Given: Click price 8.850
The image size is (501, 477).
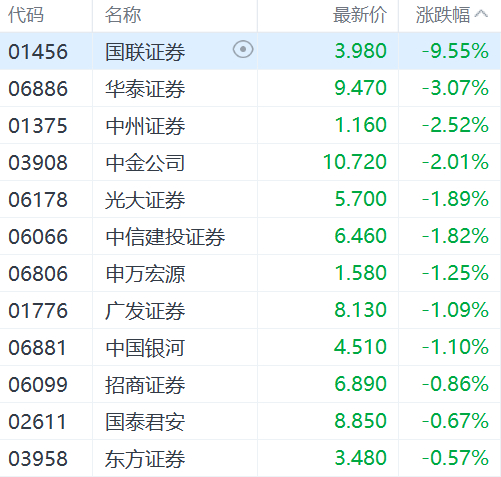Looking at the screenshot, I should (361, 421).
